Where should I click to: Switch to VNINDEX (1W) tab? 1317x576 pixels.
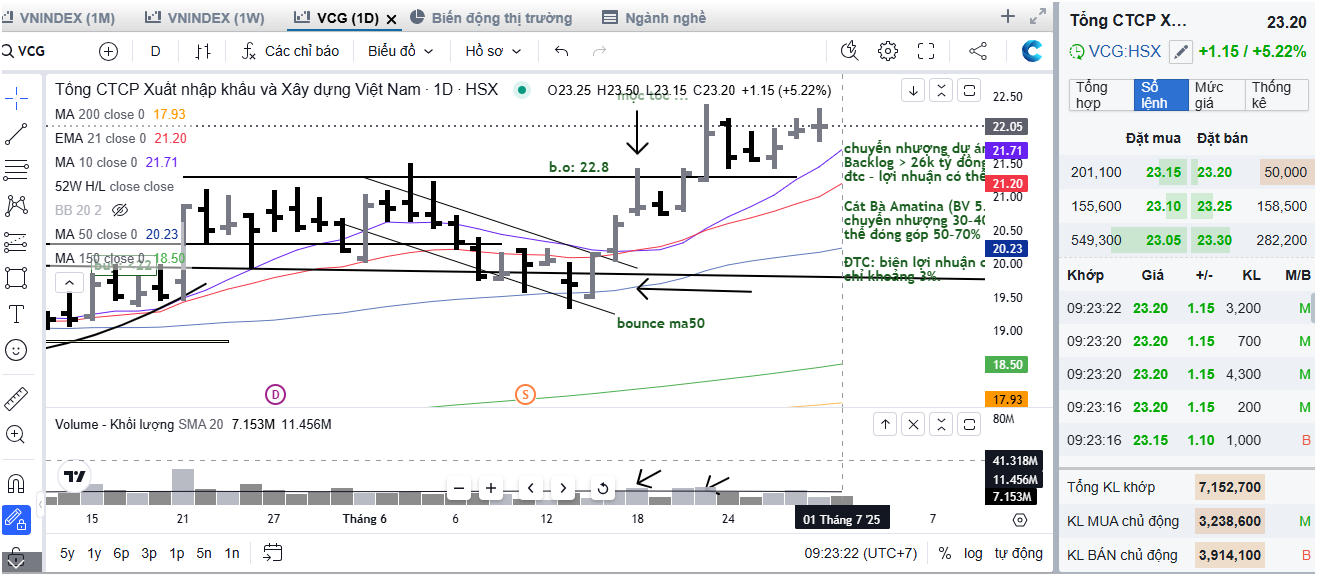coord(205,17)
